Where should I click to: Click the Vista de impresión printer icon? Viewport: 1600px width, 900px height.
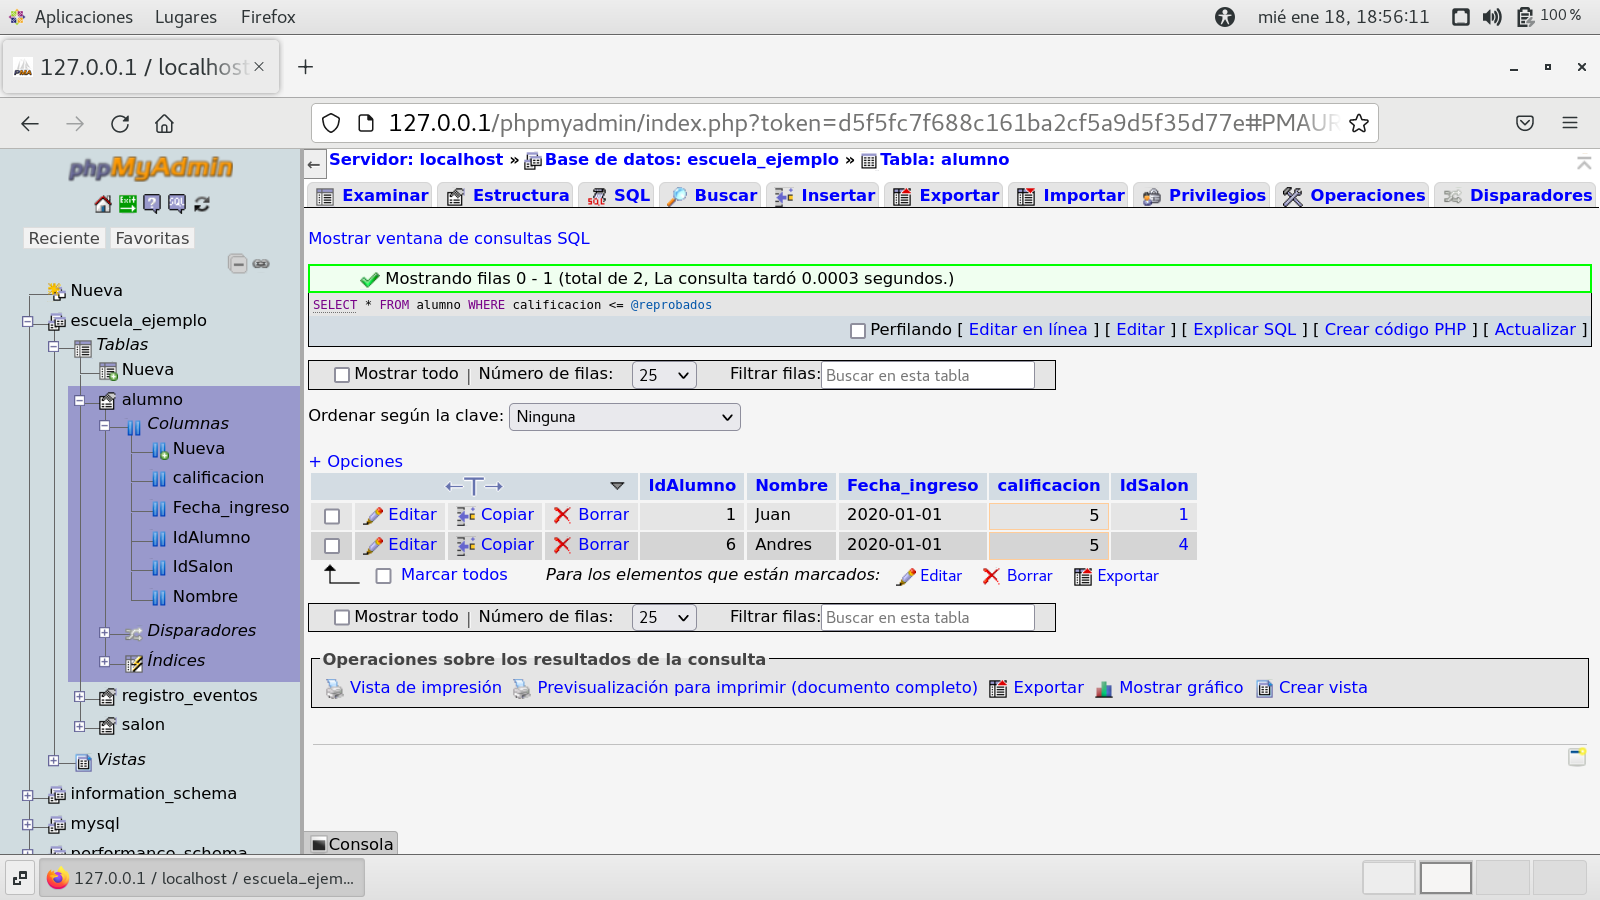pyautogui.click(x=334, y=689)
